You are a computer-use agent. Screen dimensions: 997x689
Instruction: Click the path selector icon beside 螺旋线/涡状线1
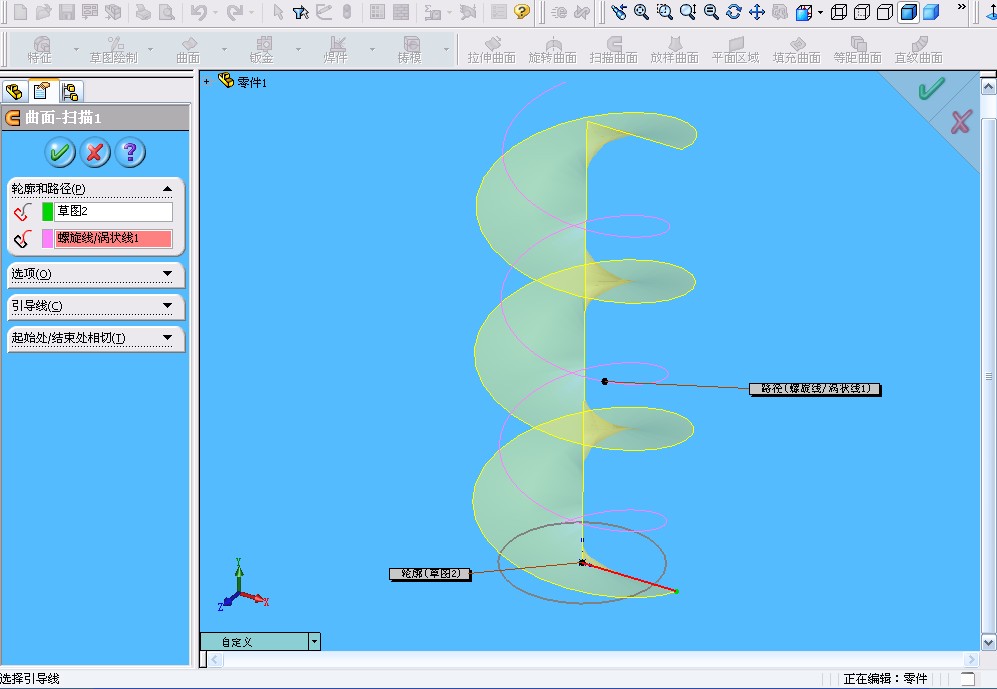coord(23,239)
